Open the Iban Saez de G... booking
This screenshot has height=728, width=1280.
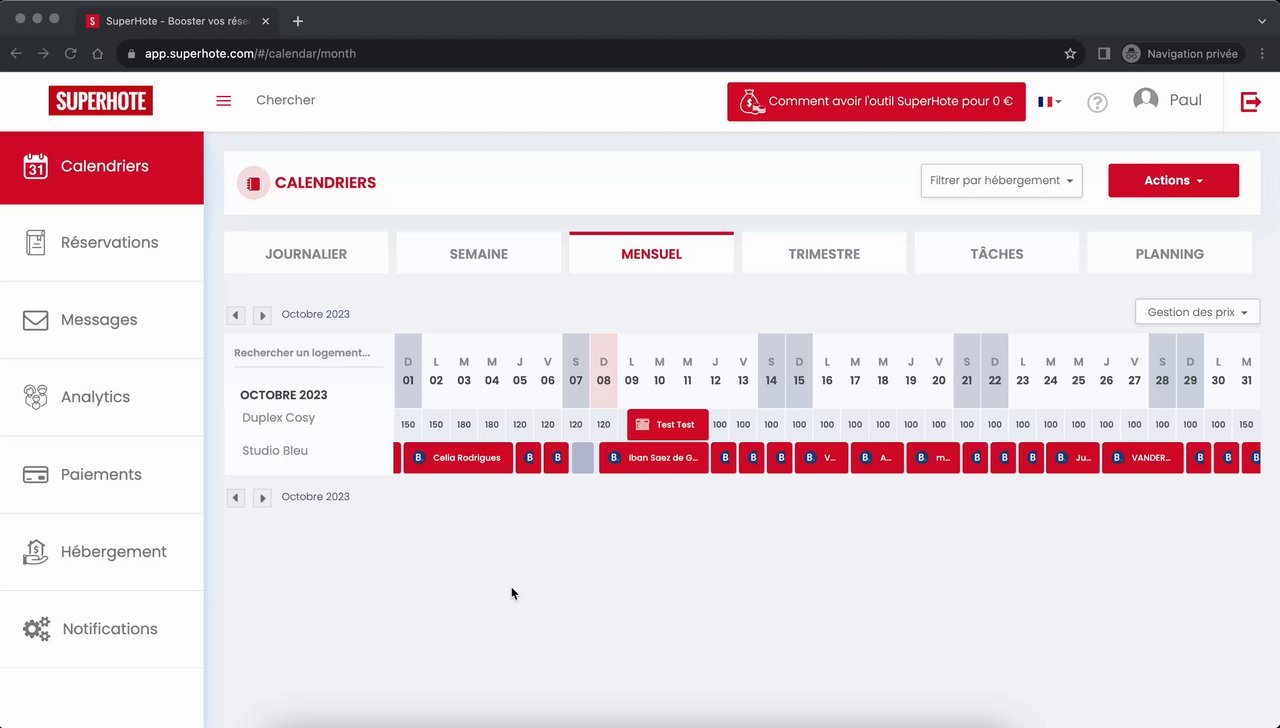pos(654,457)
